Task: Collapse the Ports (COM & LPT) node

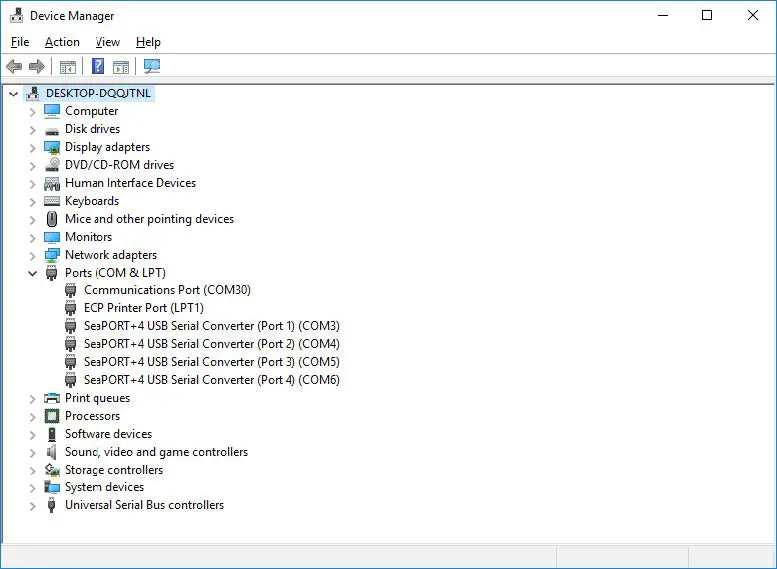Action: point(32,273)
